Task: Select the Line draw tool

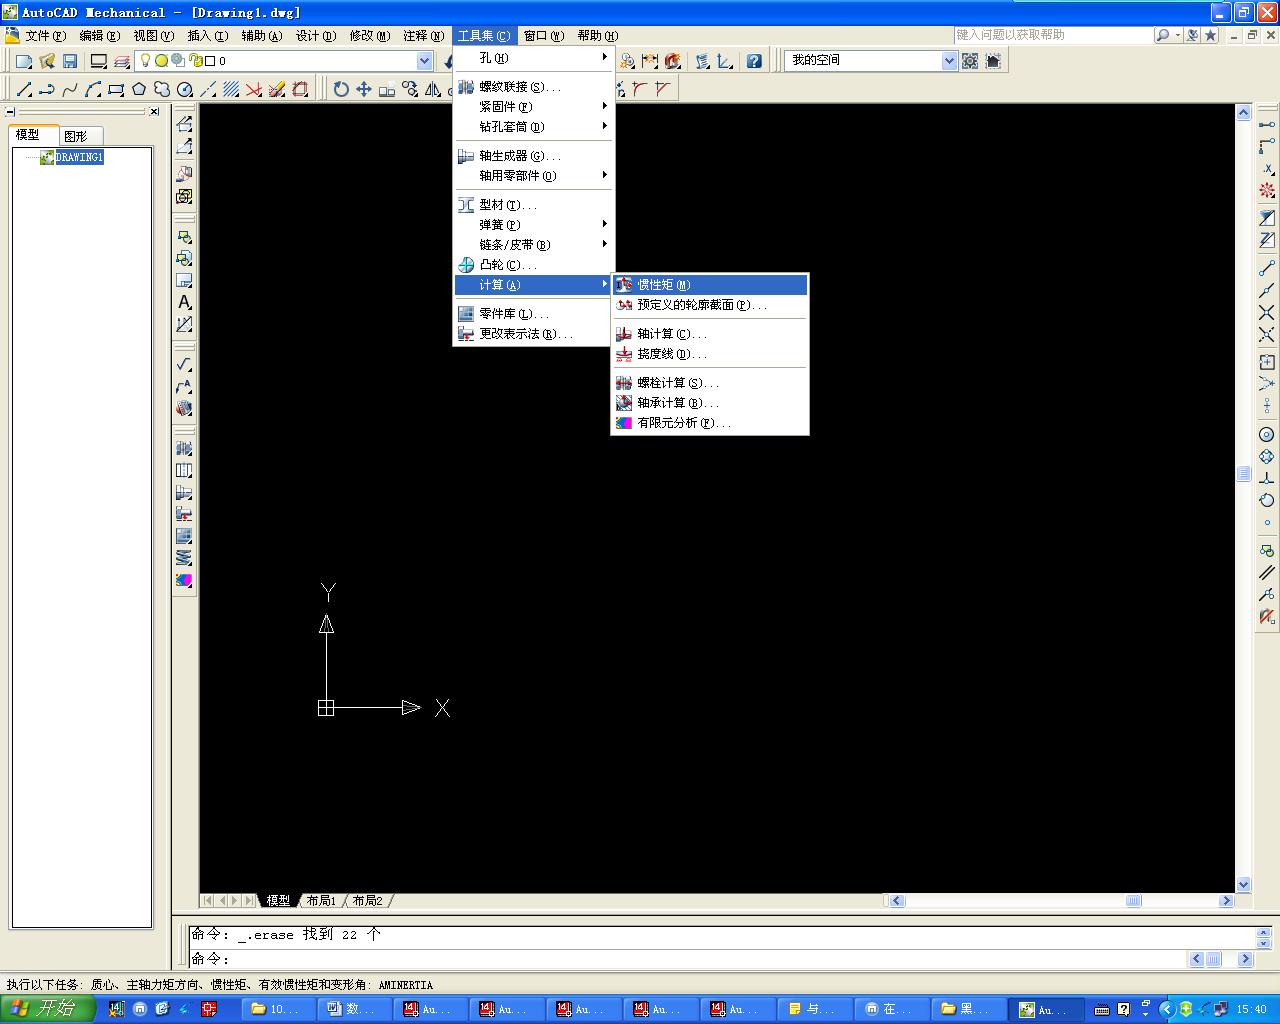Action: pos(24,89)
